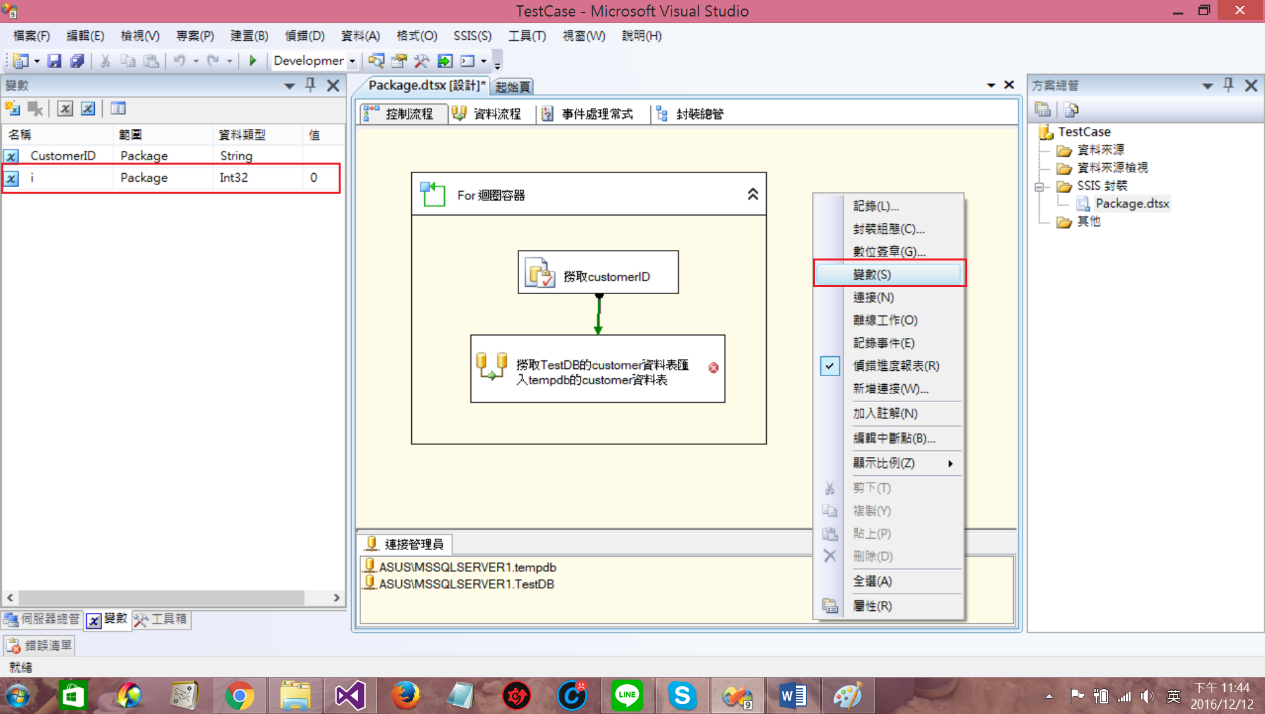The width and height of the screenshot is (1265, 714).
Task: Switch to 工具箱 bottom panel tab
Action: click(161, 619)
